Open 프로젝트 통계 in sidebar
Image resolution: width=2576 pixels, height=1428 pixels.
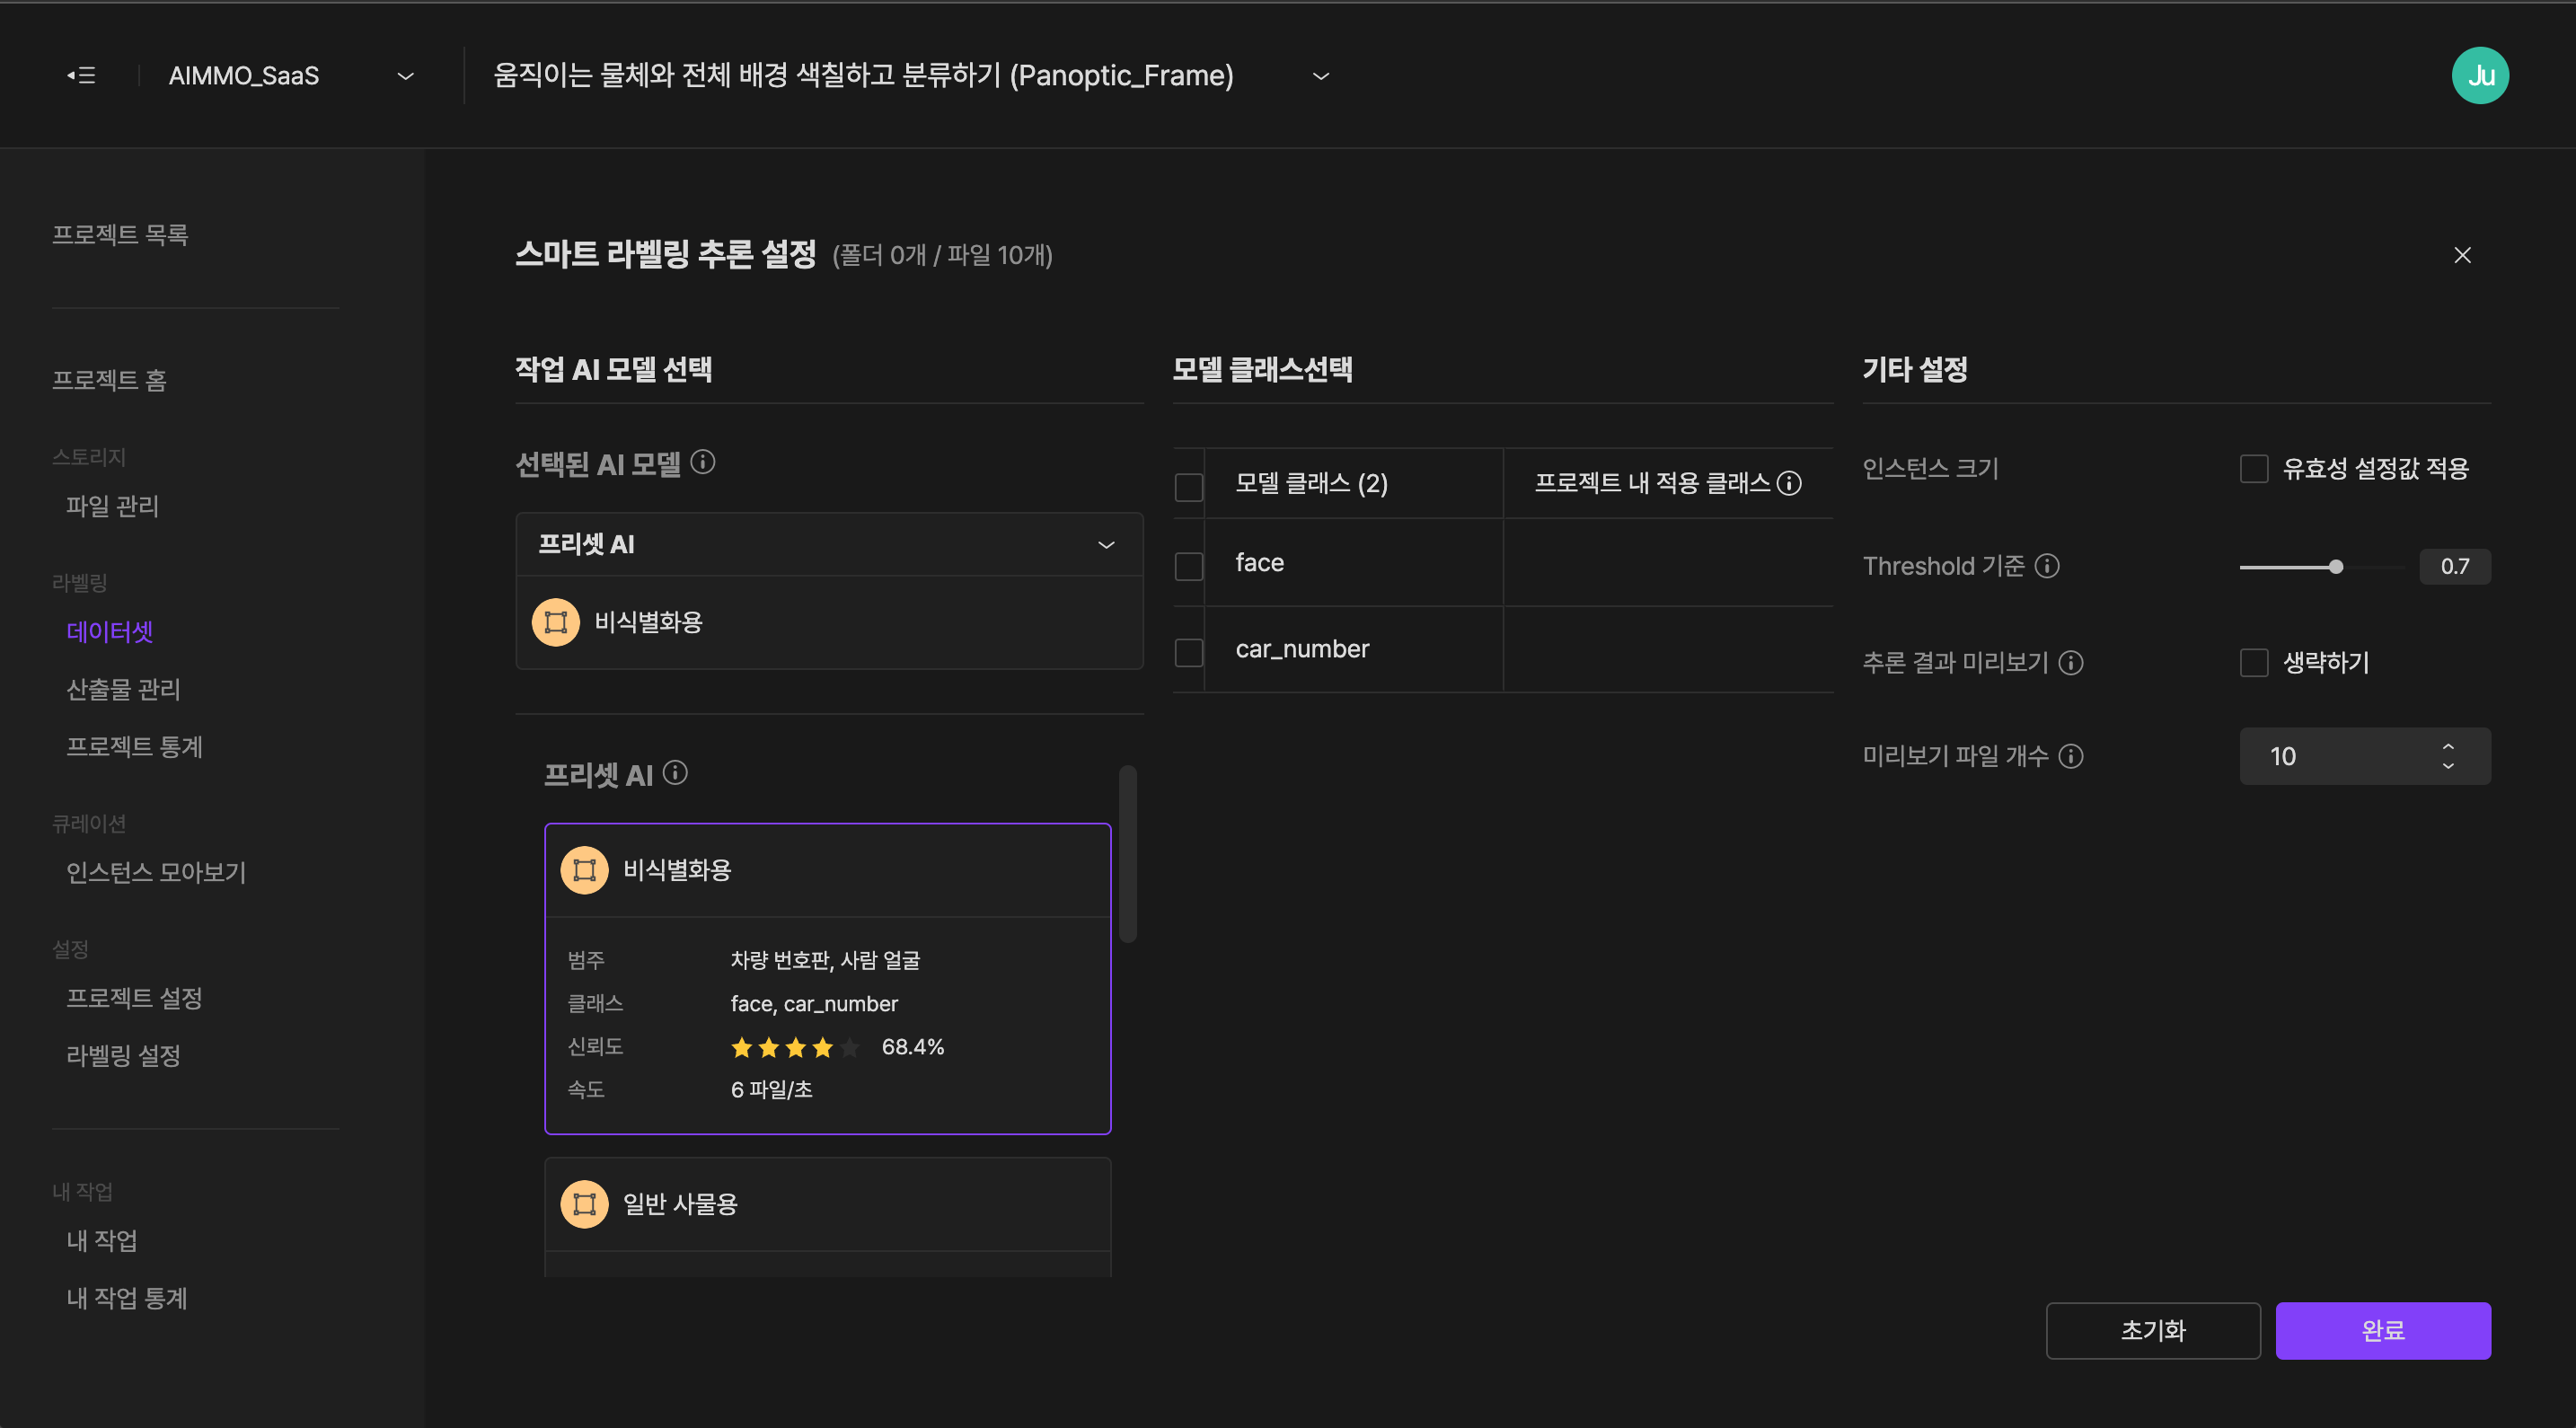click(x=134, y=746)
